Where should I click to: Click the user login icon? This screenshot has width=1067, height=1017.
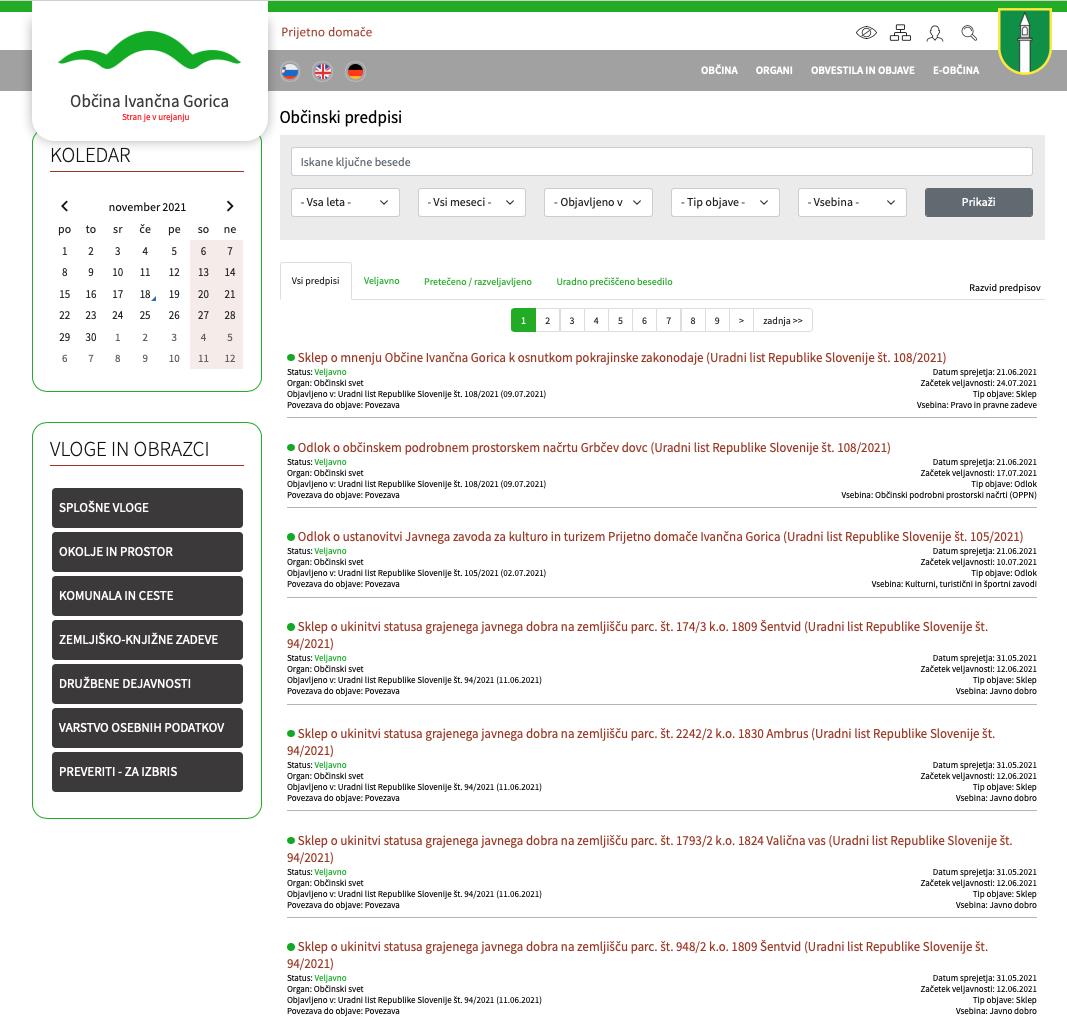935,33
